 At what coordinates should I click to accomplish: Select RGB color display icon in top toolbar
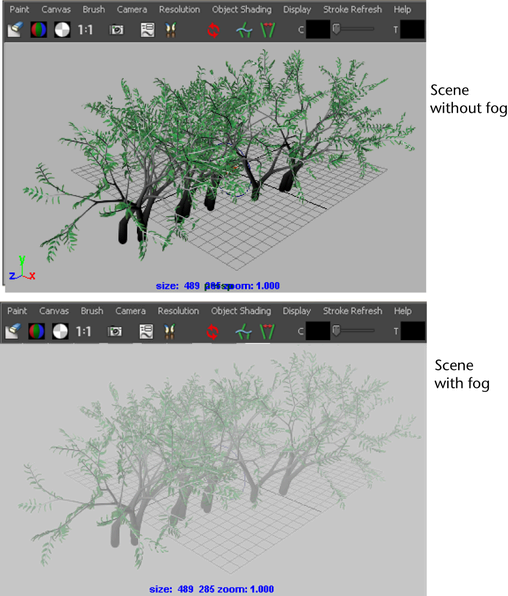pyautogui.click(x=38, y=30)
